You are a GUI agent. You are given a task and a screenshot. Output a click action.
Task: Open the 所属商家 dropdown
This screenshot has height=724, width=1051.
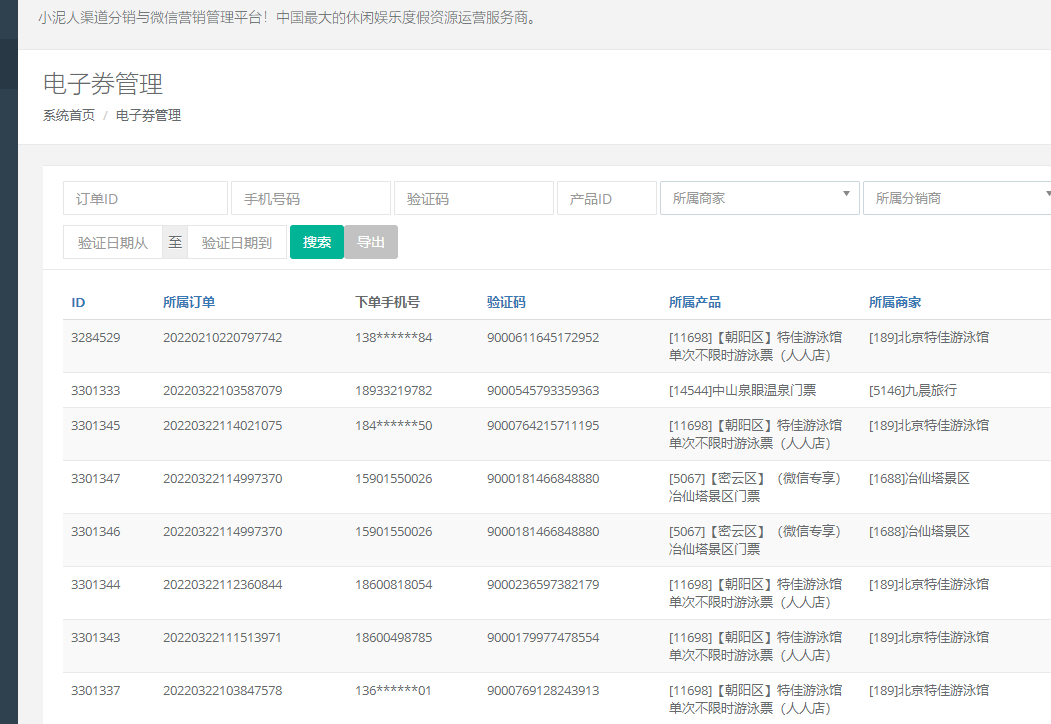[759, 198]
